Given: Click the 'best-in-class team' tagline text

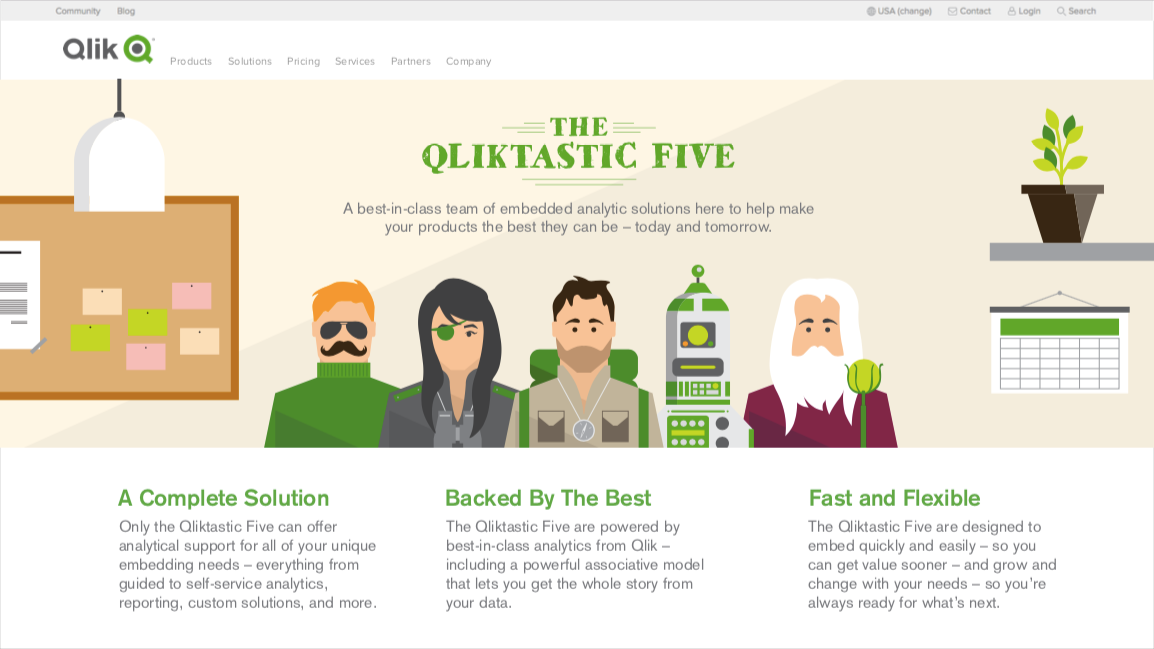Looking at the screenshot, I should click(578, 218).
